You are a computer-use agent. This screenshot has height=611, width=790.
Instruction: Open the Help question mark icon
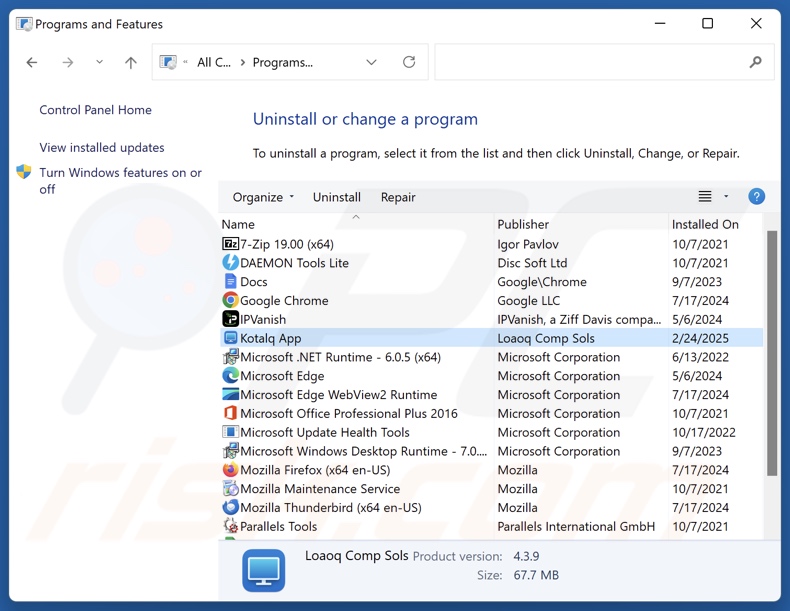[756, 197]
